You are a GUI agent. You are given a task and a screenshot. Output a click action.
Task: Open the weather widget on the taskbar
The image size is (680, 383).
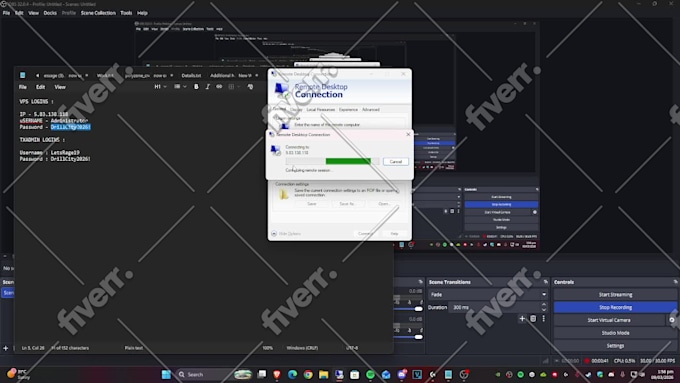(18, 374)
